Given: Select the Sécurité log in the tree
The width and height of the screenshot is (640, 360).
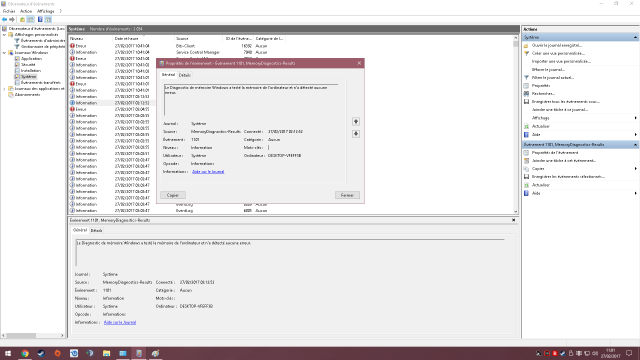Looking at the screenshot, I should 28,64.
